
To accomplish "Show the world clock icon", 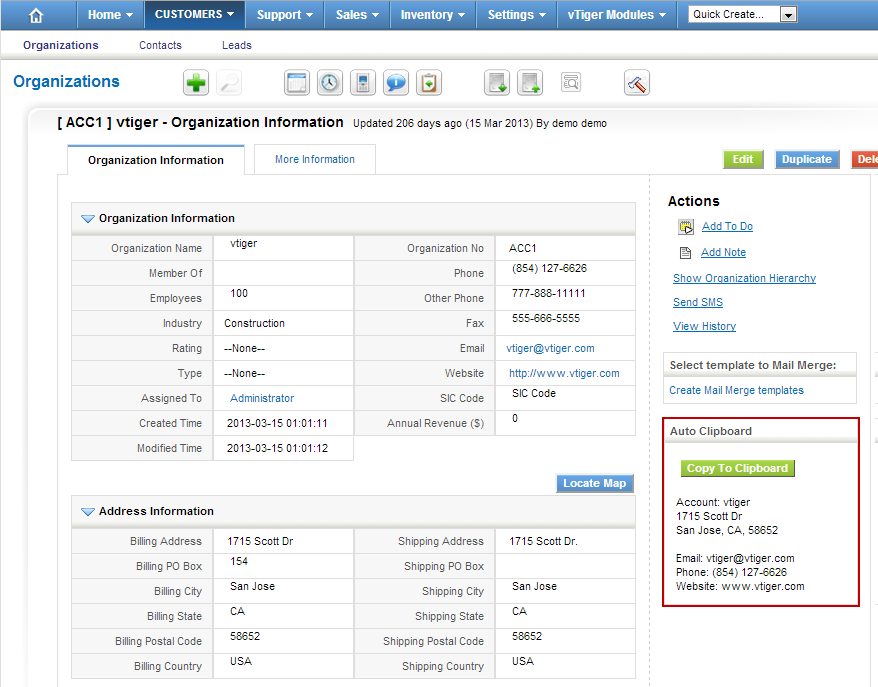I will click(330, 83).
